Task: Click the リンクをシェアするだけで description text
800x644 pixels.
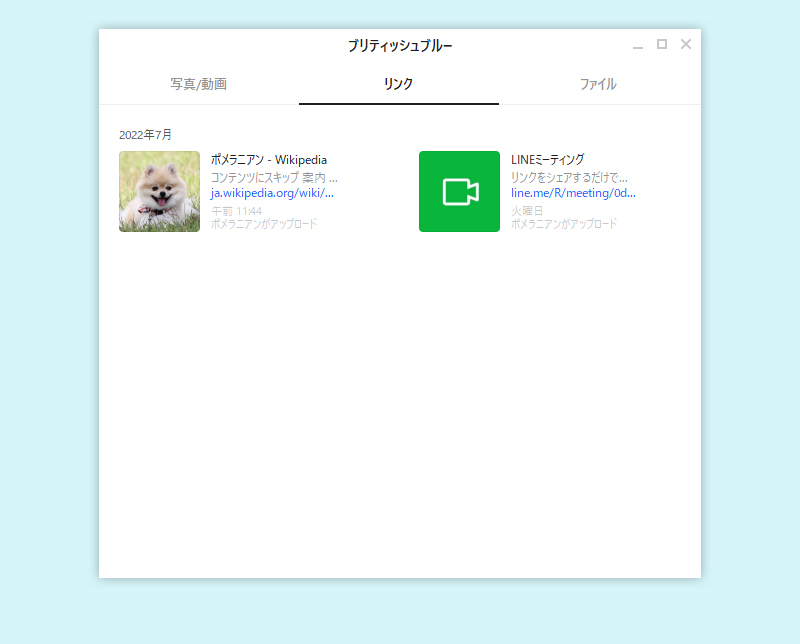Action: pos(567,175)
